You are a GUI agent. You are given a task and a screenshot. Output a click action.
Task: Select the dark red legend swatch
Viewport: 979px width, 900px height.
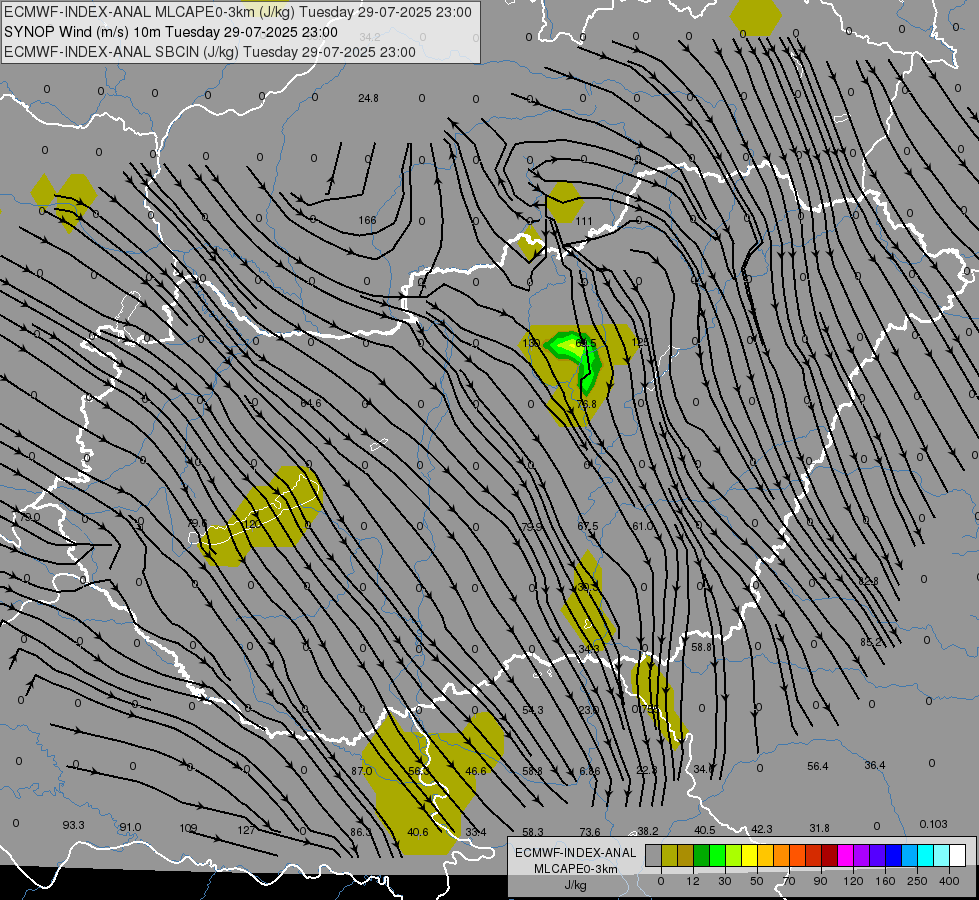click(829, 855)
